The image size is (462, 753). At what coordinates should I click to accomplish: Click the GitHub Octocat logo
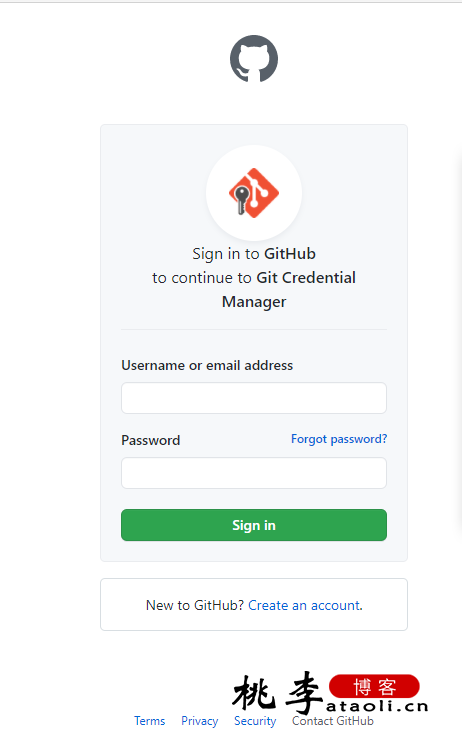(x=254, y=59)
